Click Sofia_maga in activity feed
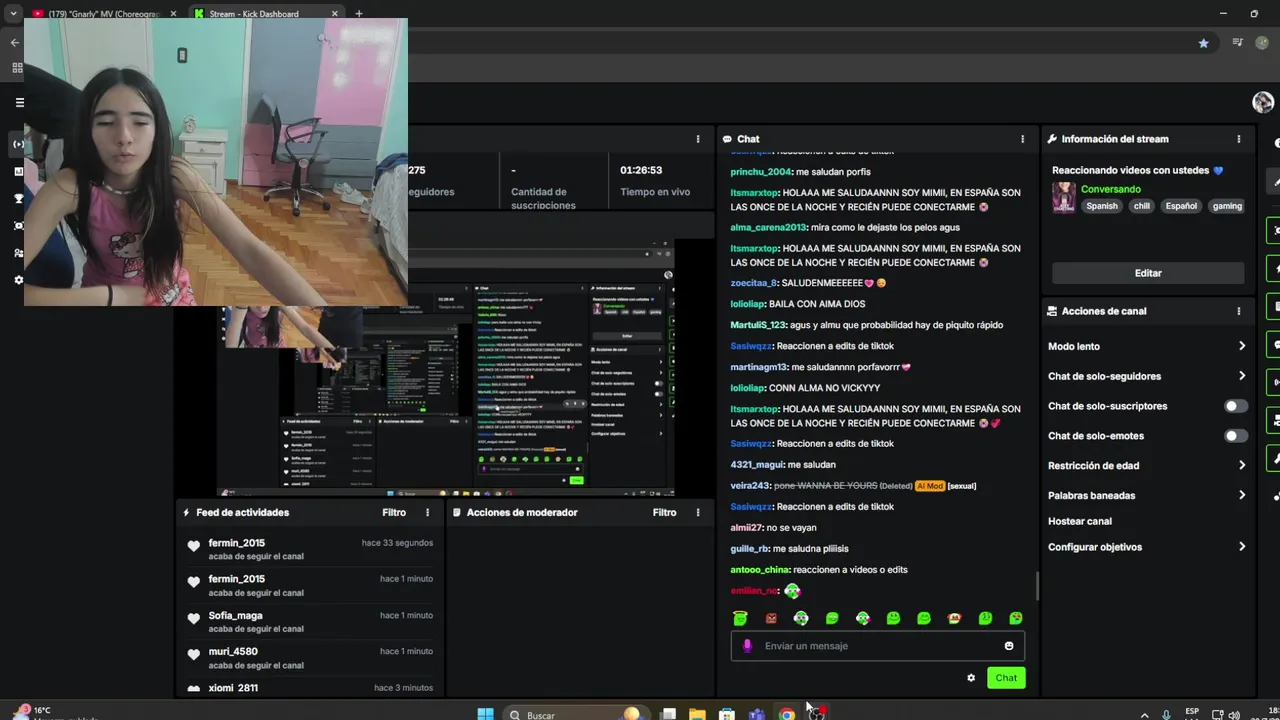 (x=235, y=616)
